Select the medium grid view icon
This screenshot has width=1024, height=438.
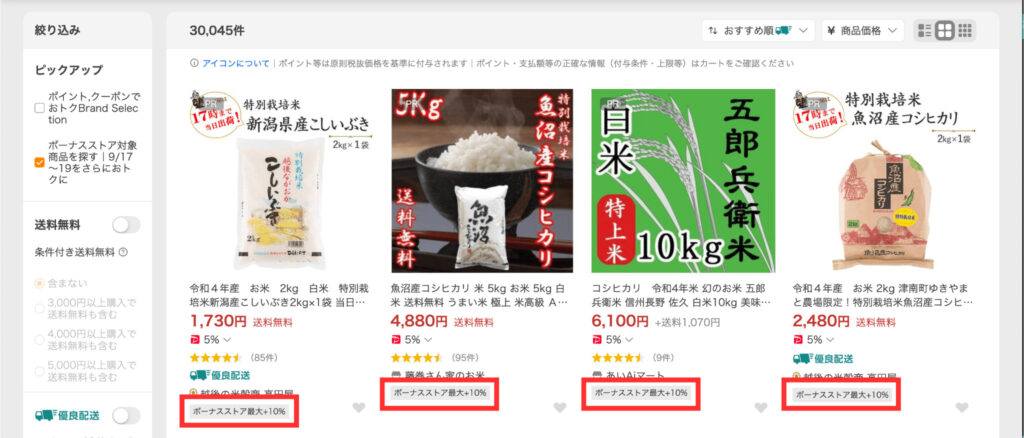tap(944, 30)
